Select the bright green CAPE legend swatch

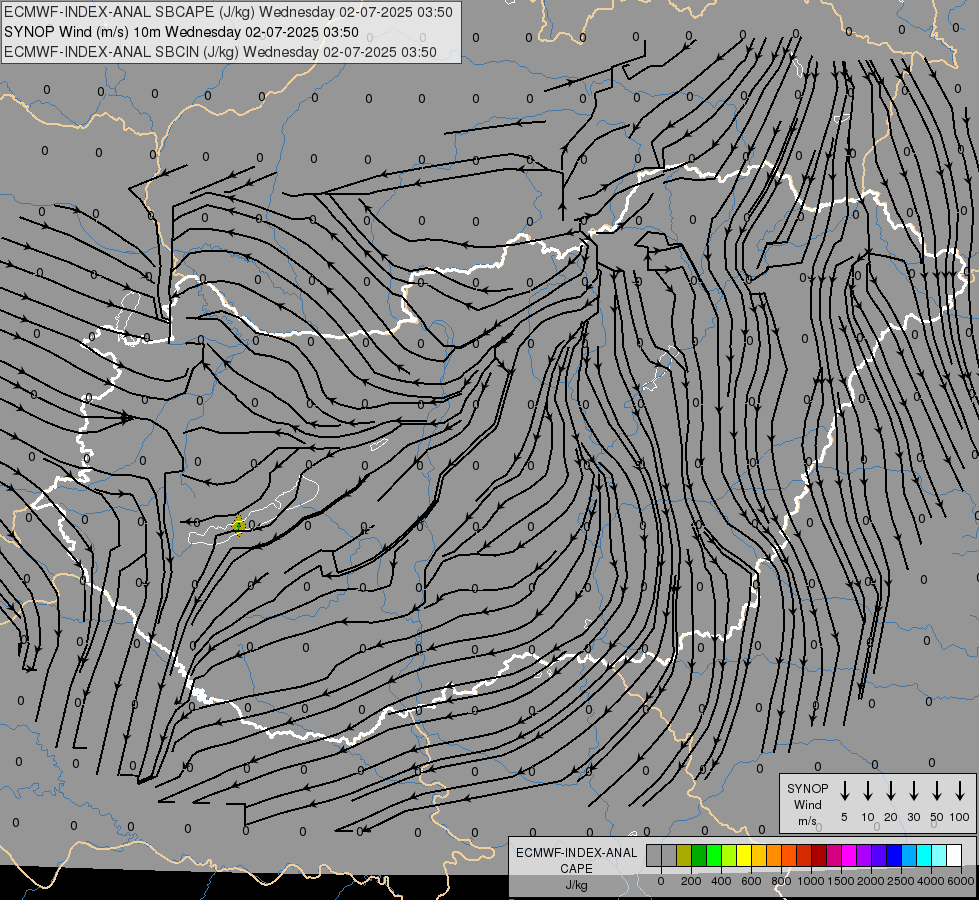click(714, 855)
